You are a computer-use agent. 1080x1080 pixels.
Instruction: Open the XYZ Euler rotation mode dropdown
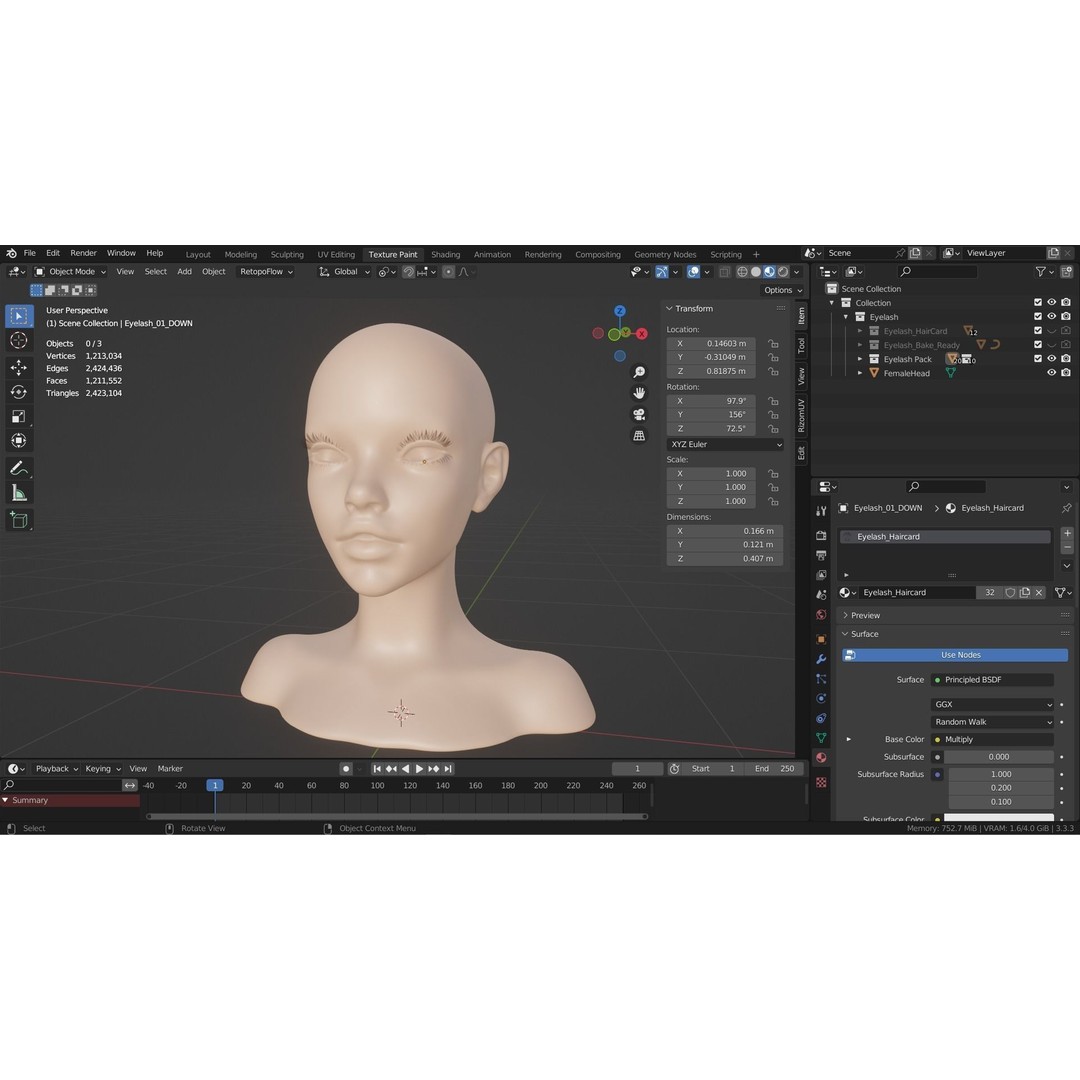[x=725, y=444]
